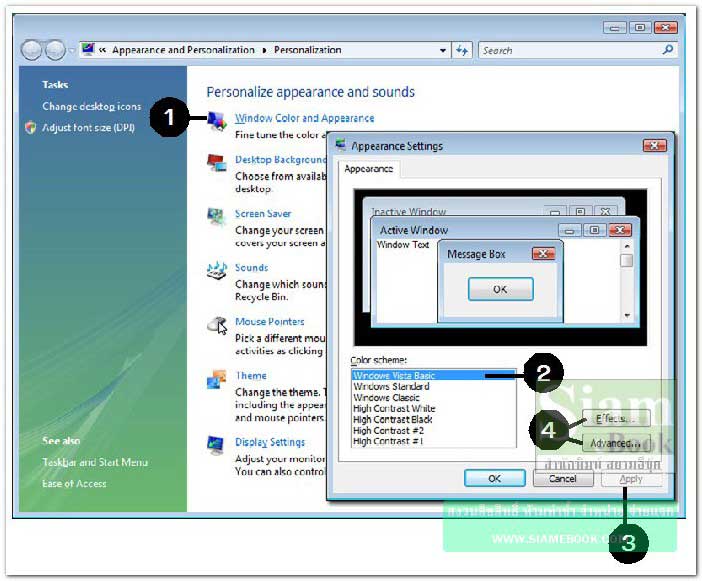Screen dimensions: 702x581
Task: Open the Theme link
Action: [251, 376]
